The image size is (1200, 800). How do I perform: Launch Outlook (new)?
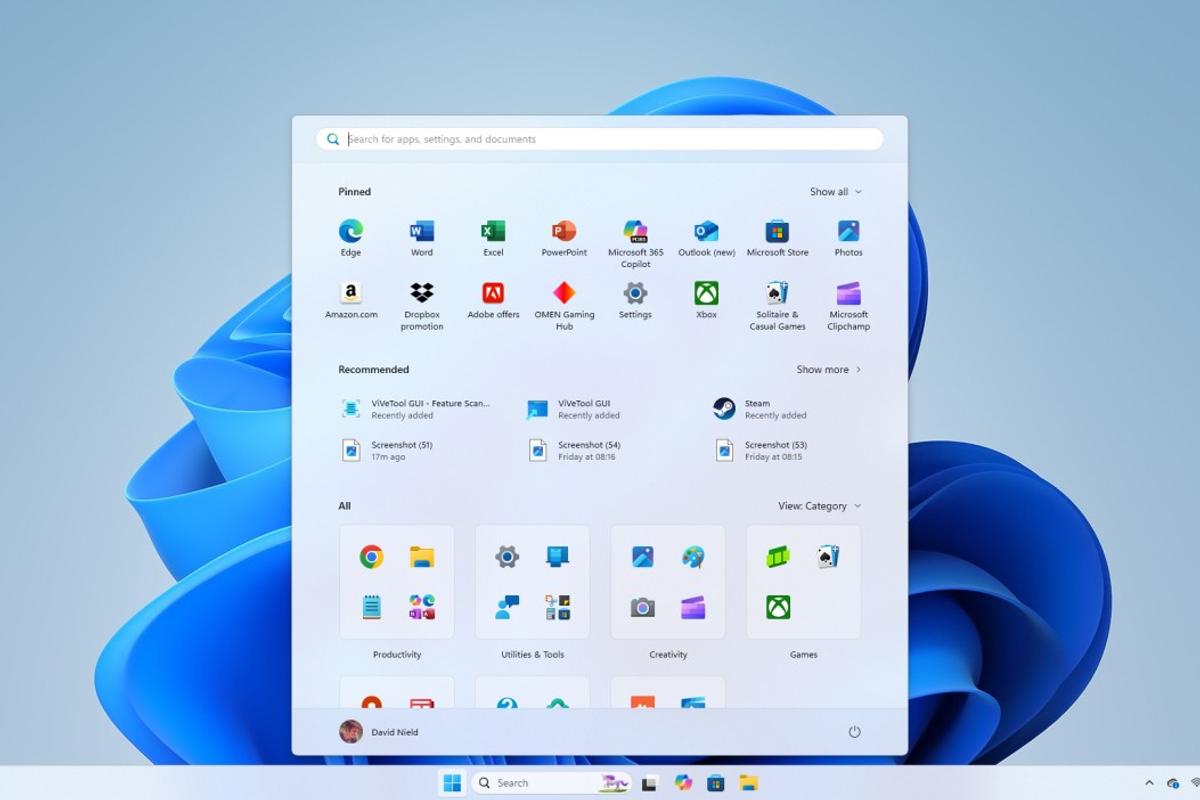(x=706, y=230)
